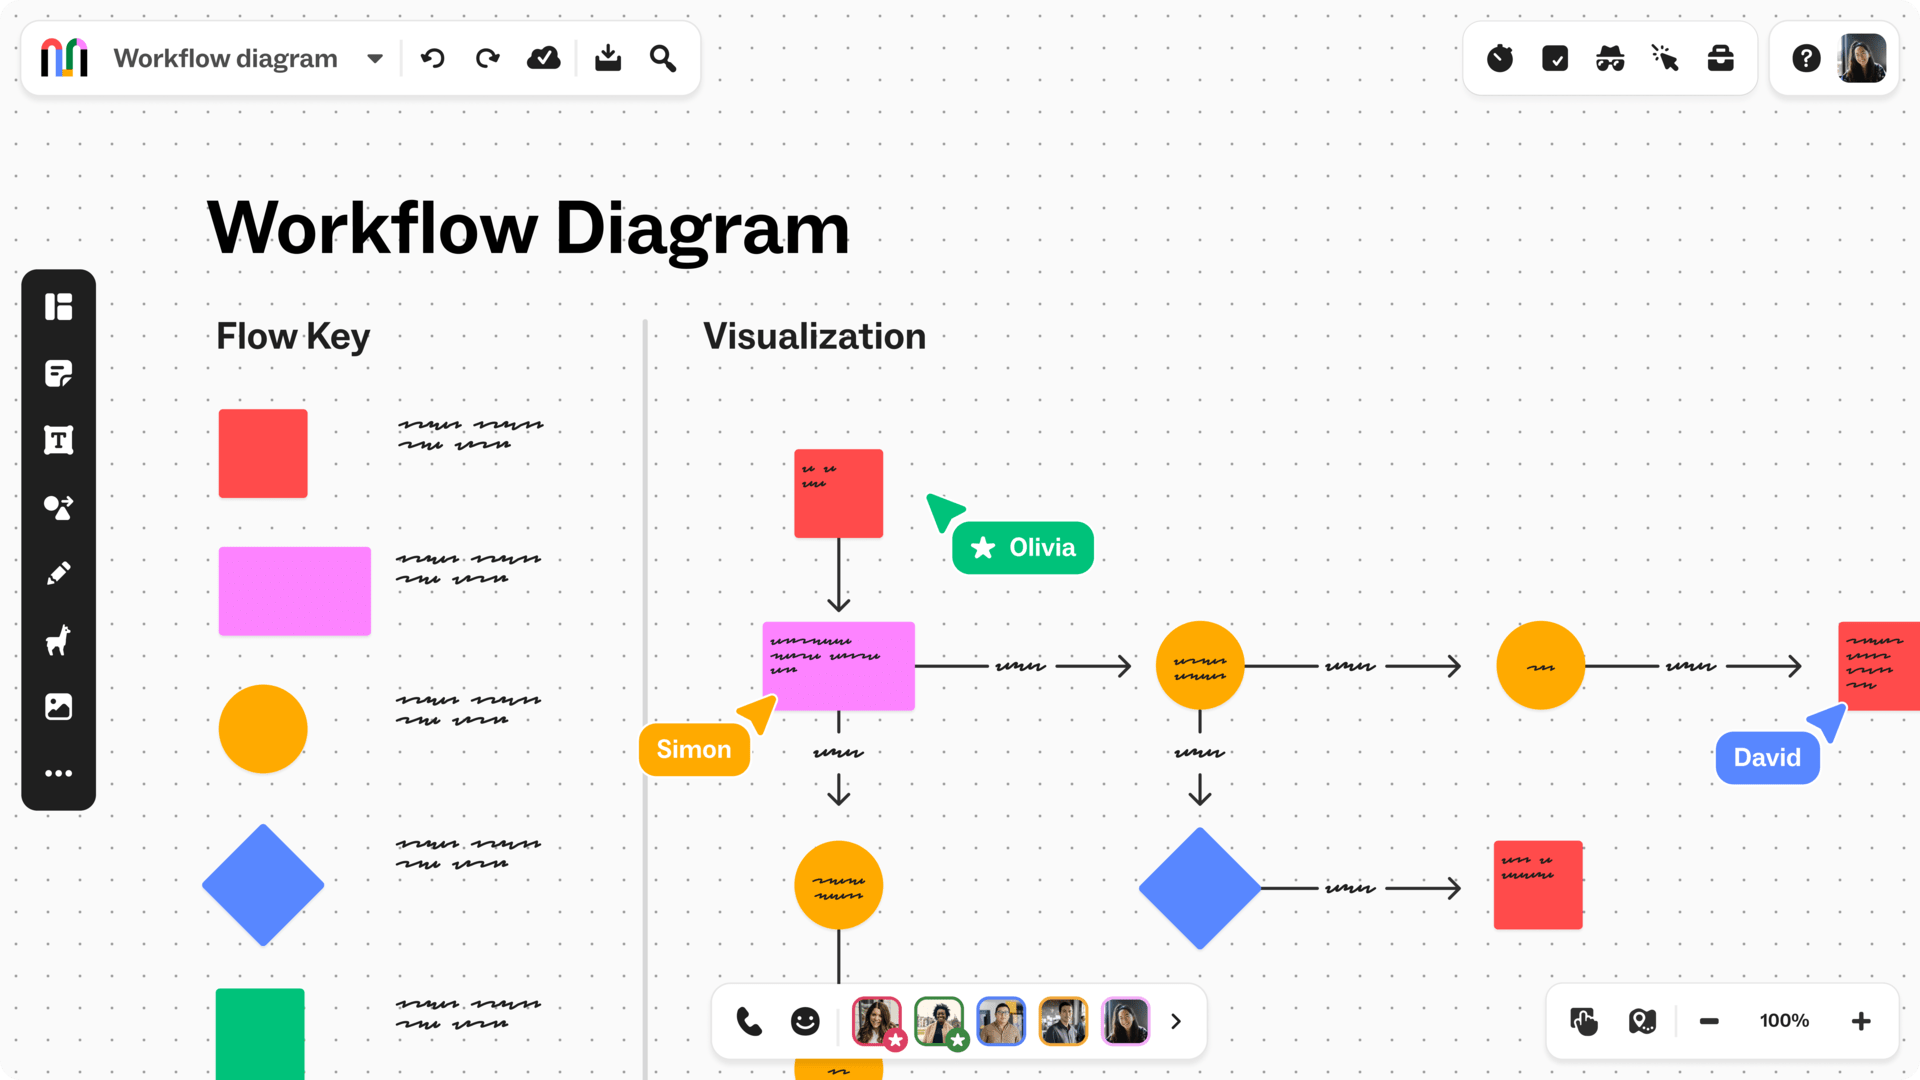Select the Frames panel tool in sidebar
Viewport: 1920px width, 1080px height.
tap(59, 306)
